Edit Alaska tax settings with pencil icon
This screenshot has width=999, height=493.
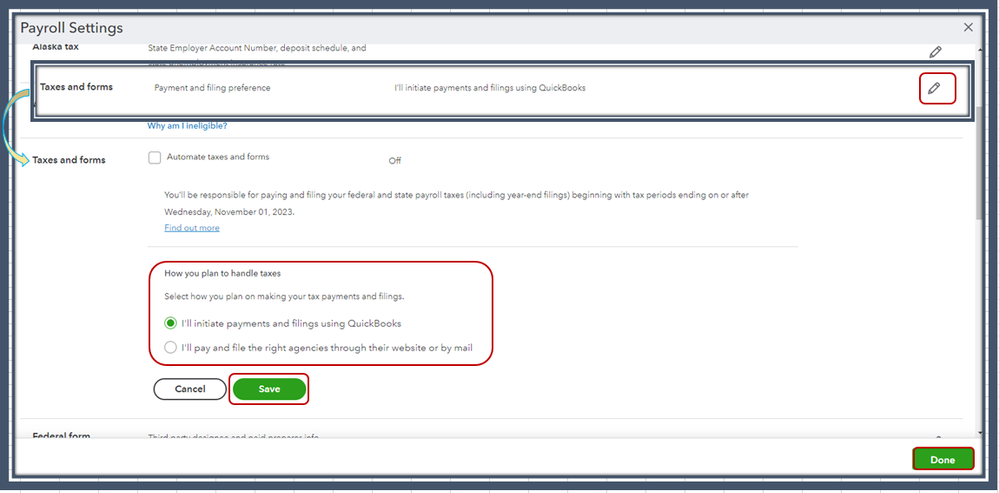click(935, 52)
